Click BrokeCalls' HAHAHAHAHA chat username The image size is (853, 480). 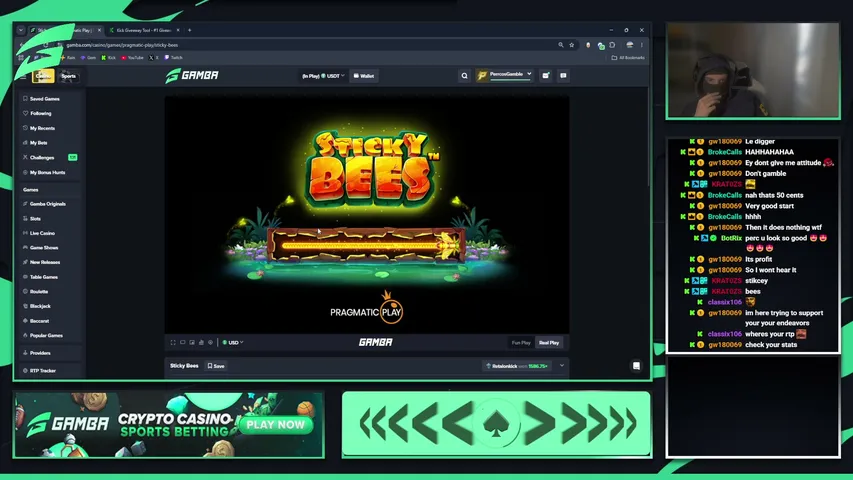point(725,152)
